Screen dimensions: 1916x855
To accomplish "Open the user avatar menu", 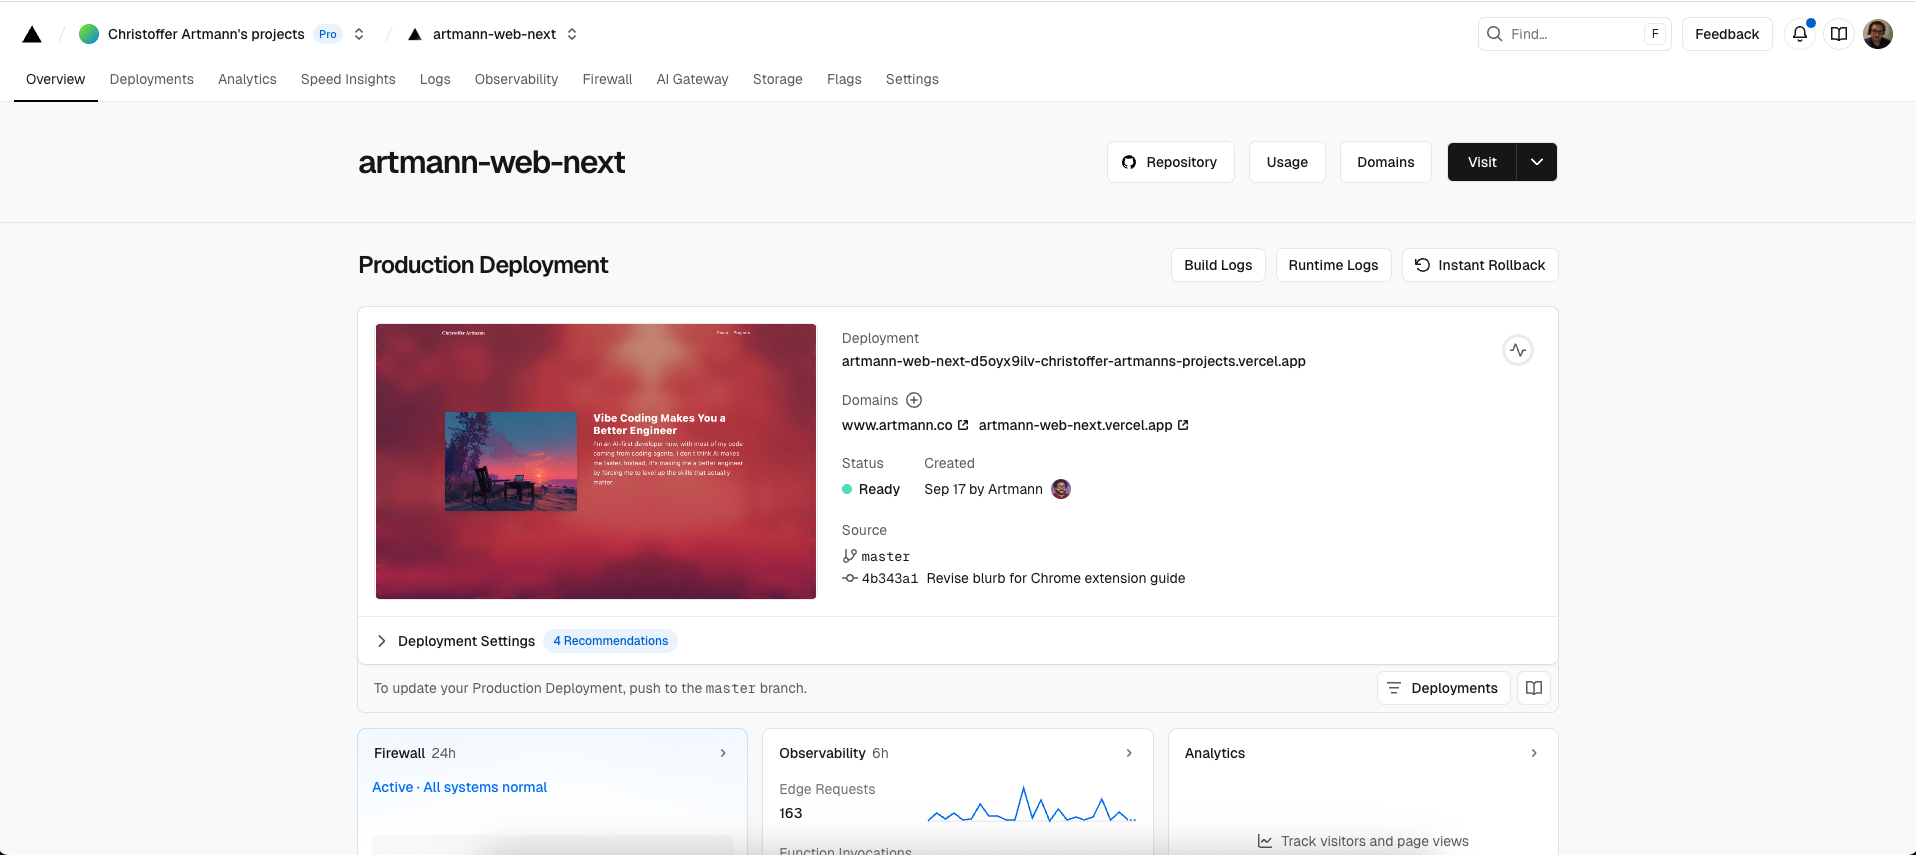I will 1878,34.
